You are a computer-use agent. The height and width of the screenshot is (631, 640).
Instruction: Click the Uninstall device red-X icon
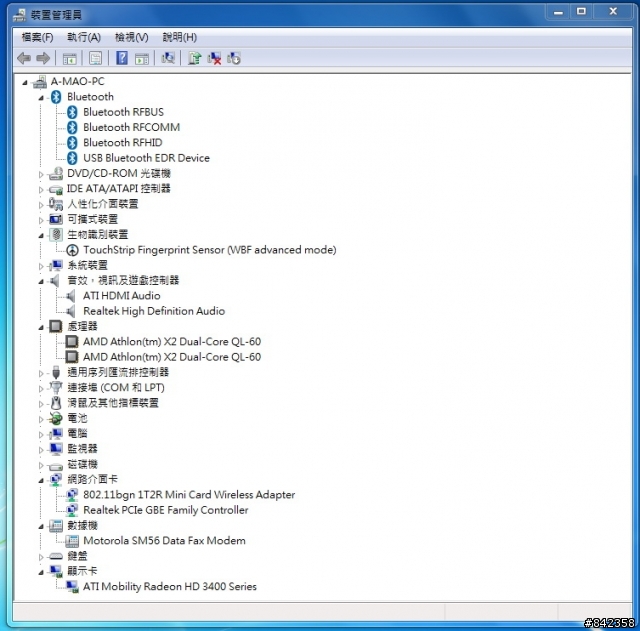(214, 58)
